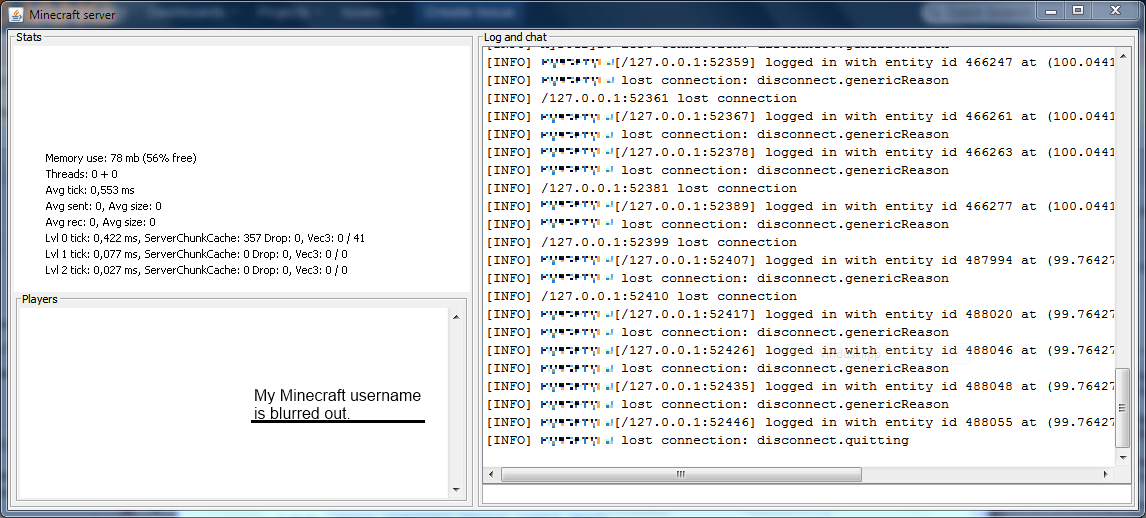
Task: Close the Minecraft server window
Action: pyautogui.click(x=1115, y=10)
